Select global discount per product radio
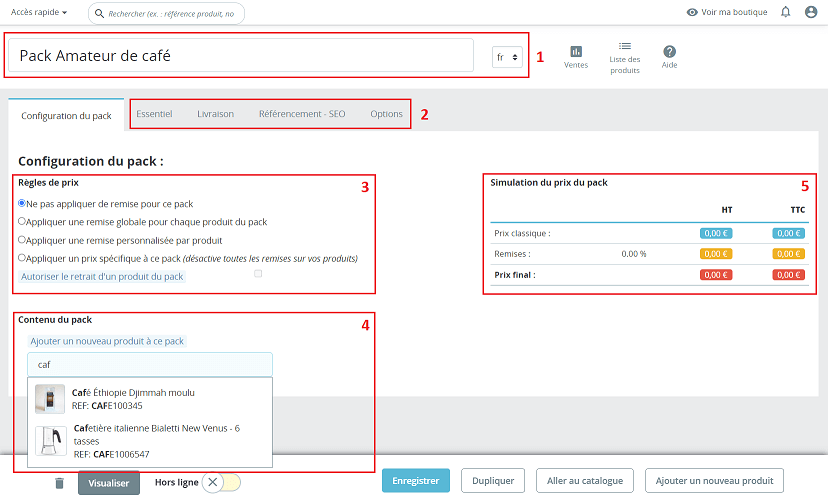 coord(22,221)
